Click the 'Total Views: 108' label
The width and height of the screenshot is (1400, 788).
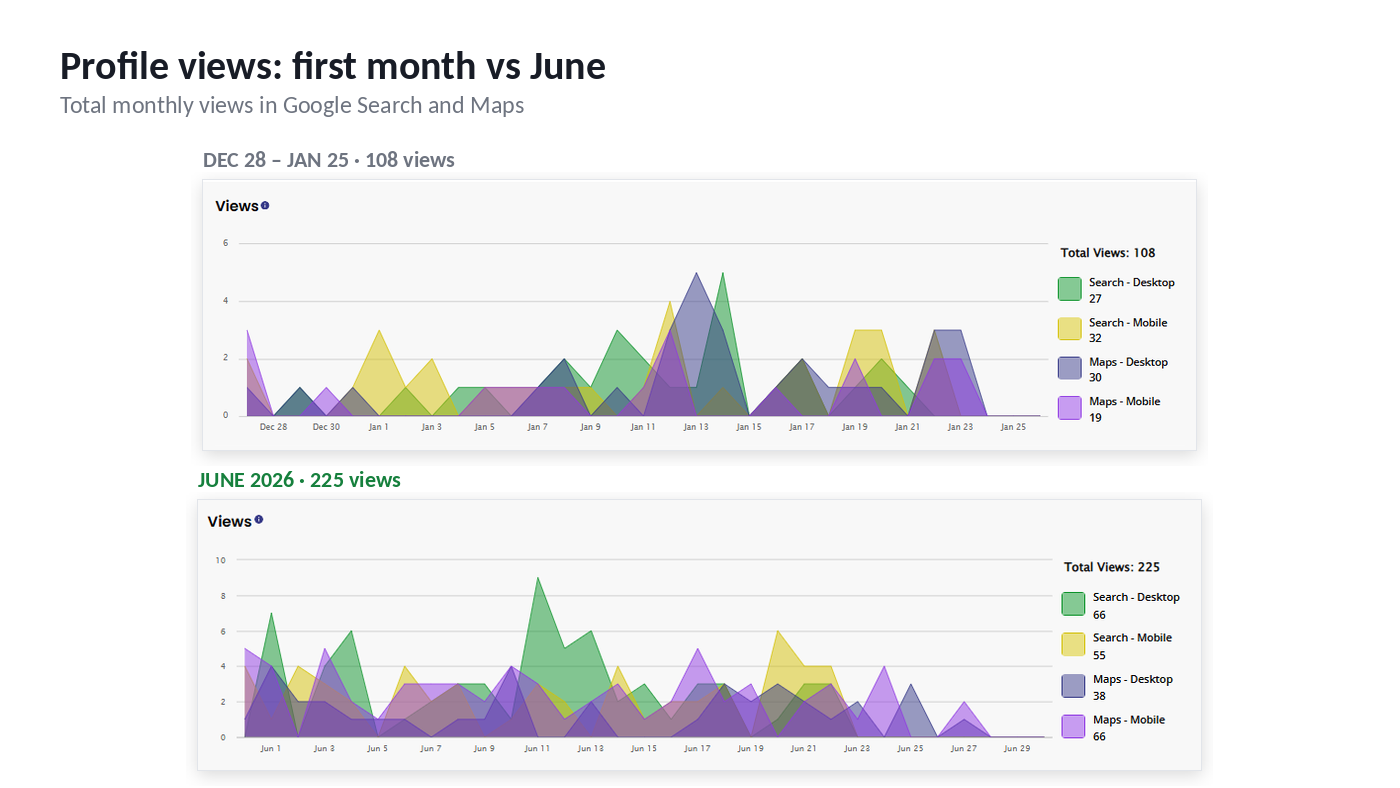1108,253
